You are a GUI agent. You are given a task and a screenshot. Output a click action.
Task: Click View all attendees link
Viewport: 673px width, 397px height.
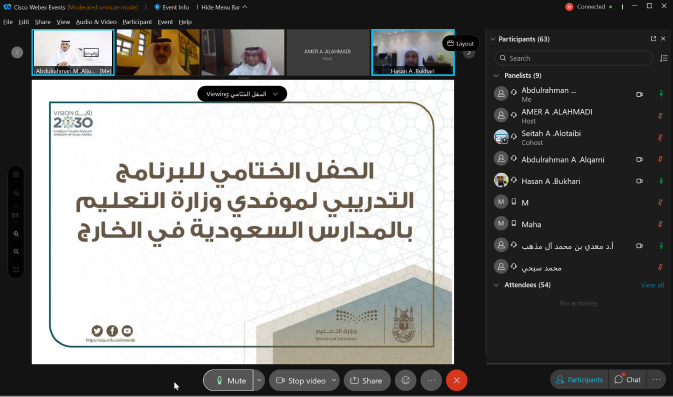pos(652,285)
